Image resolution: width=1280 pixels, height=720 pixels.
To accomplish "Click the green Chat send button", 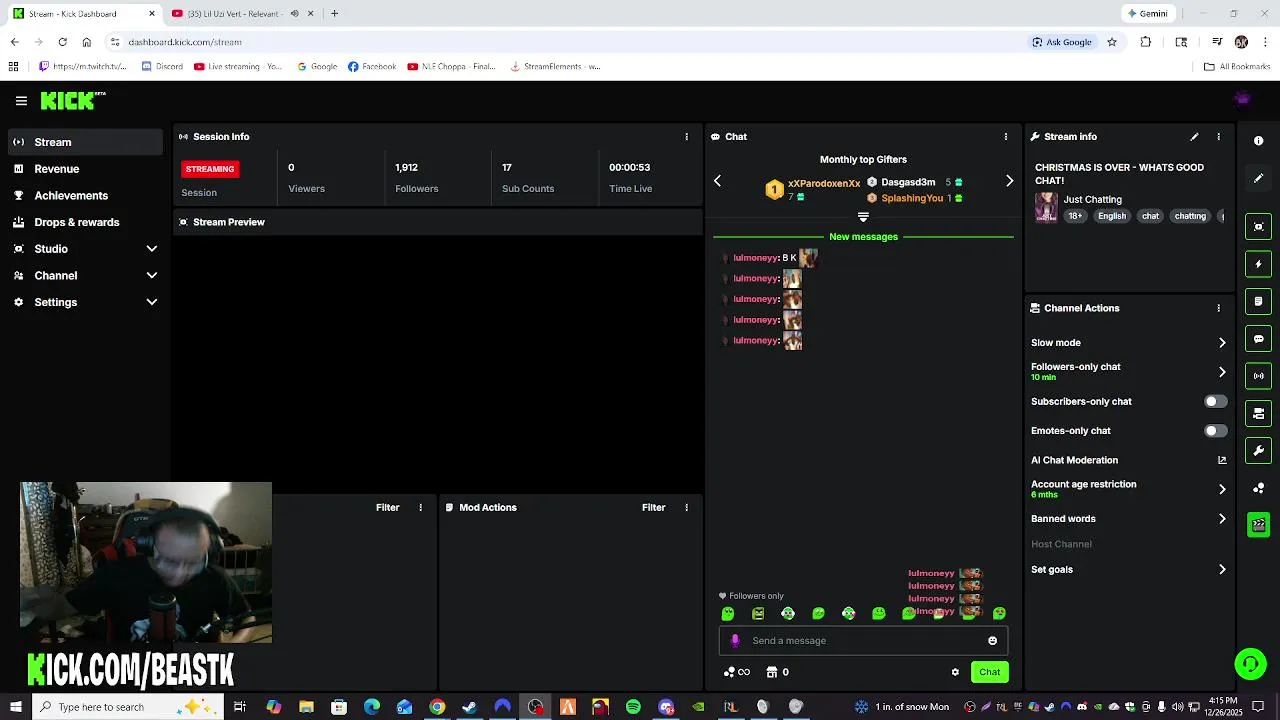I will coord(989,672).
